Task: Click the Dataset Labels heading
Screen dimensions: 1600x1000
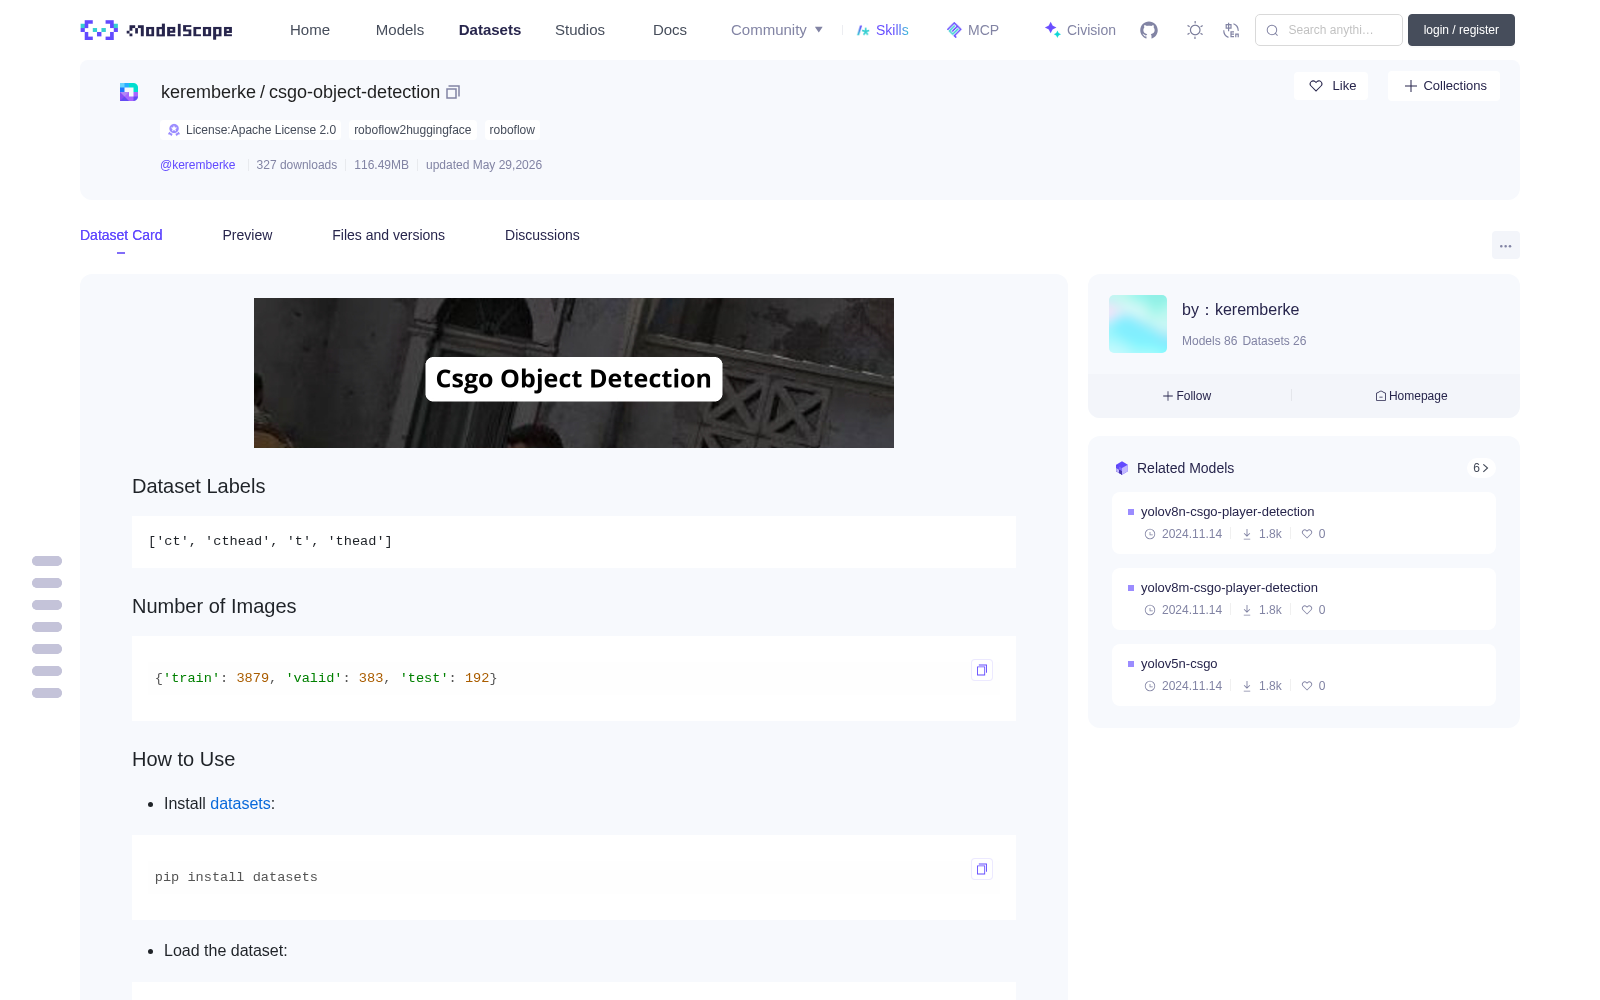Action: pyautogui.click(x=199, y=486)
